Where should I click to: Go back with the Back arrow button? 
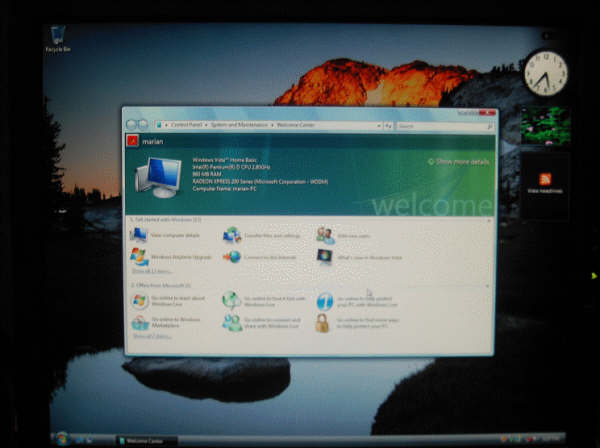[x=131, y=124]
